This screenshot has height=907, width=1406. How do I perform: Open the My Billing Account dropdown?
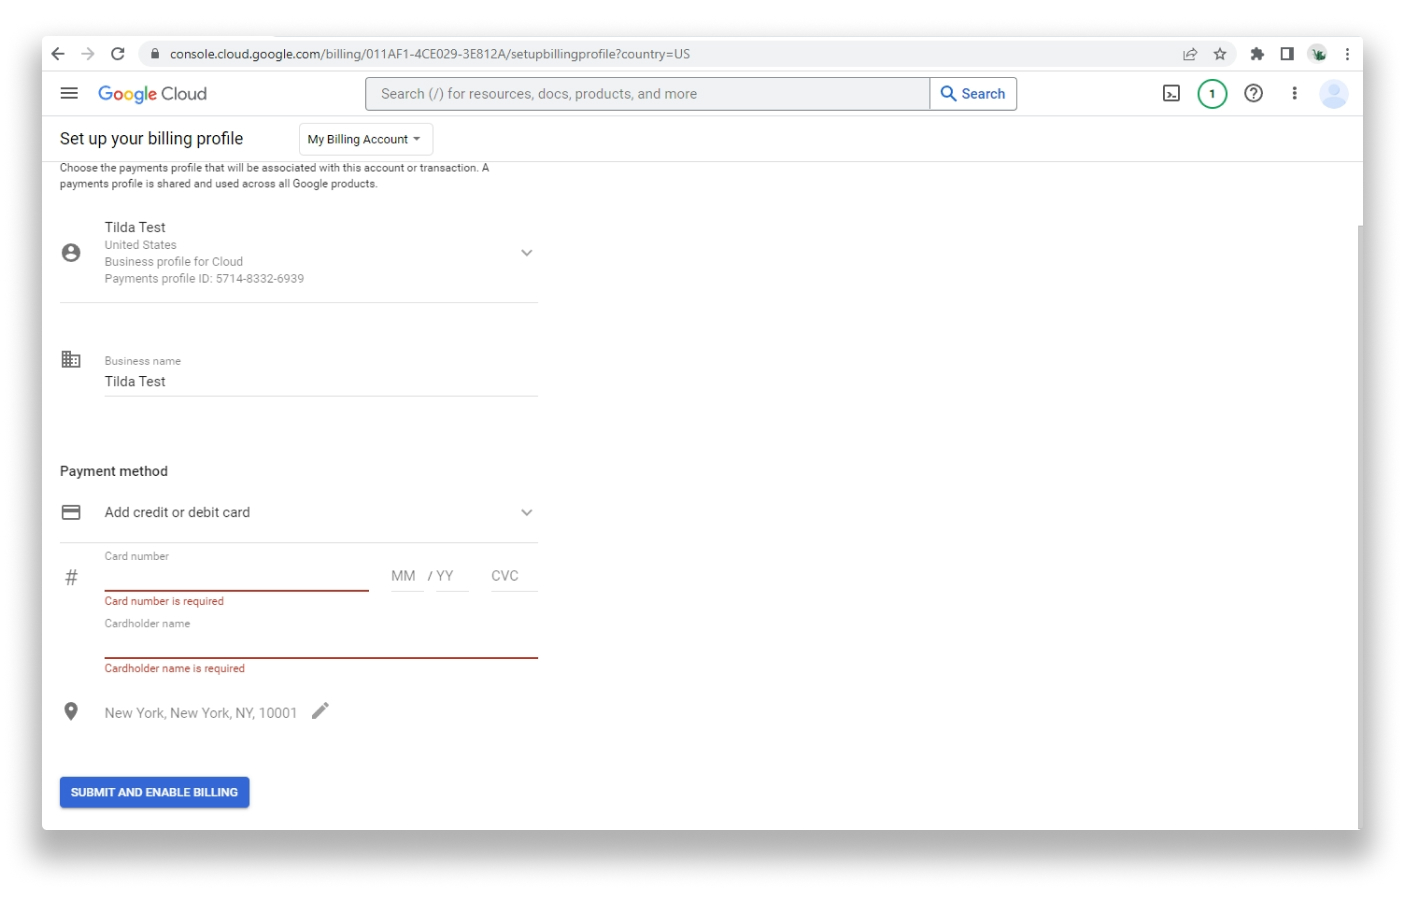365,139
